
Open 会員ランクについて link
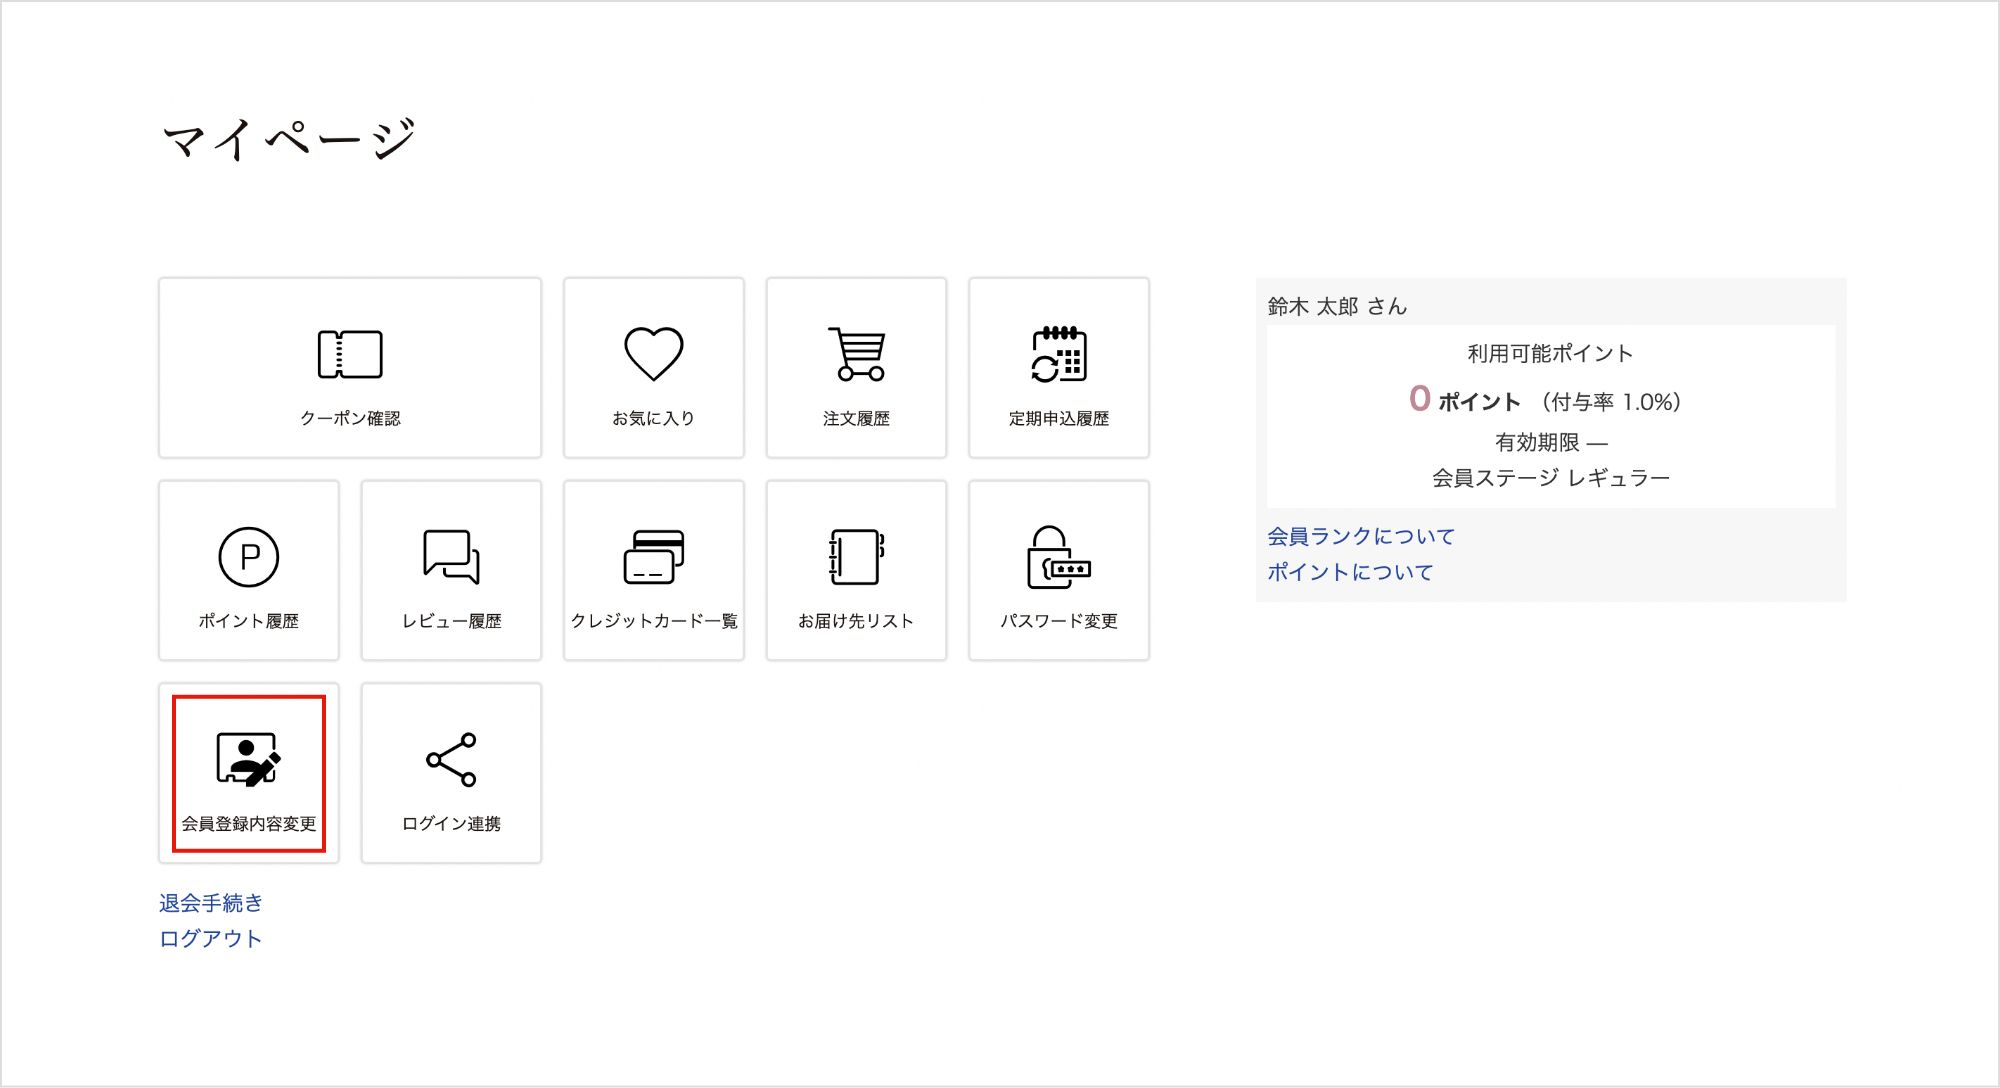point(1360,536)
